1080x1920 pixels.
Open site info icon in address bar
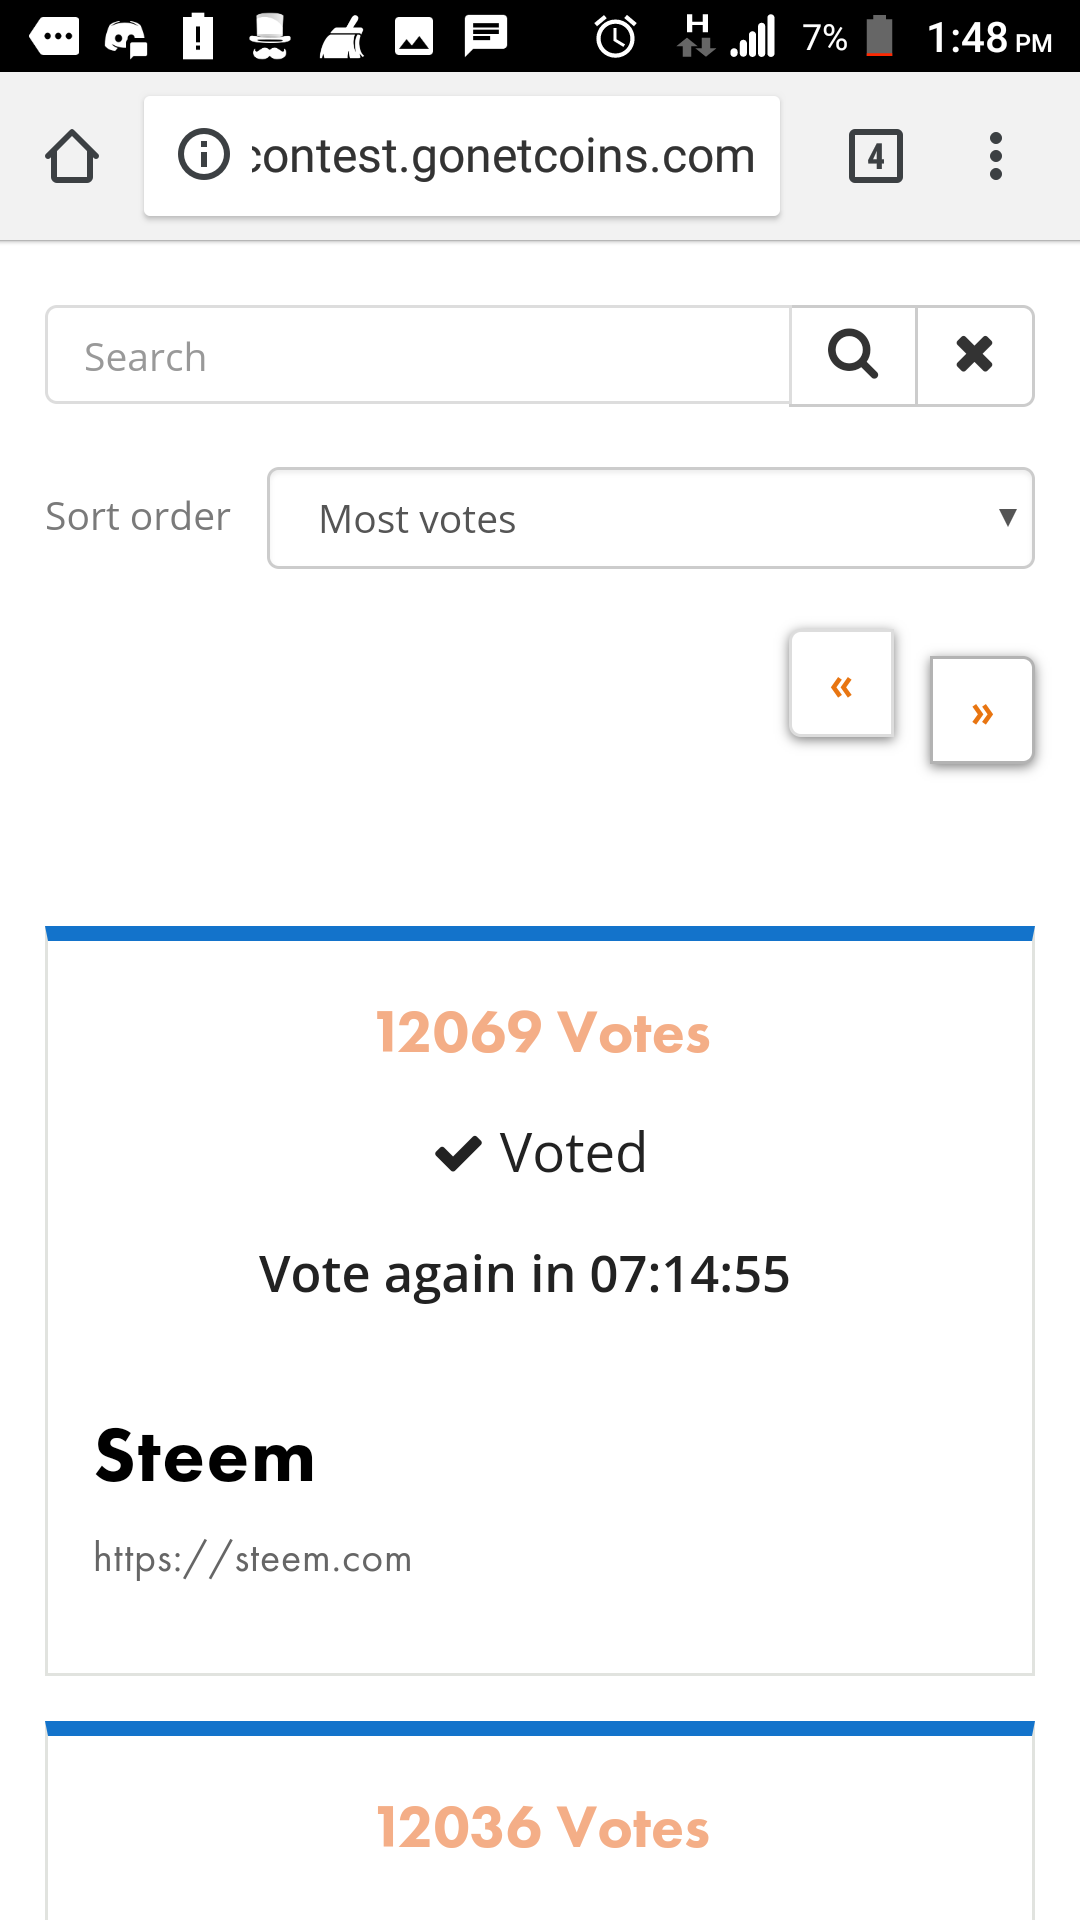[204, 155]
